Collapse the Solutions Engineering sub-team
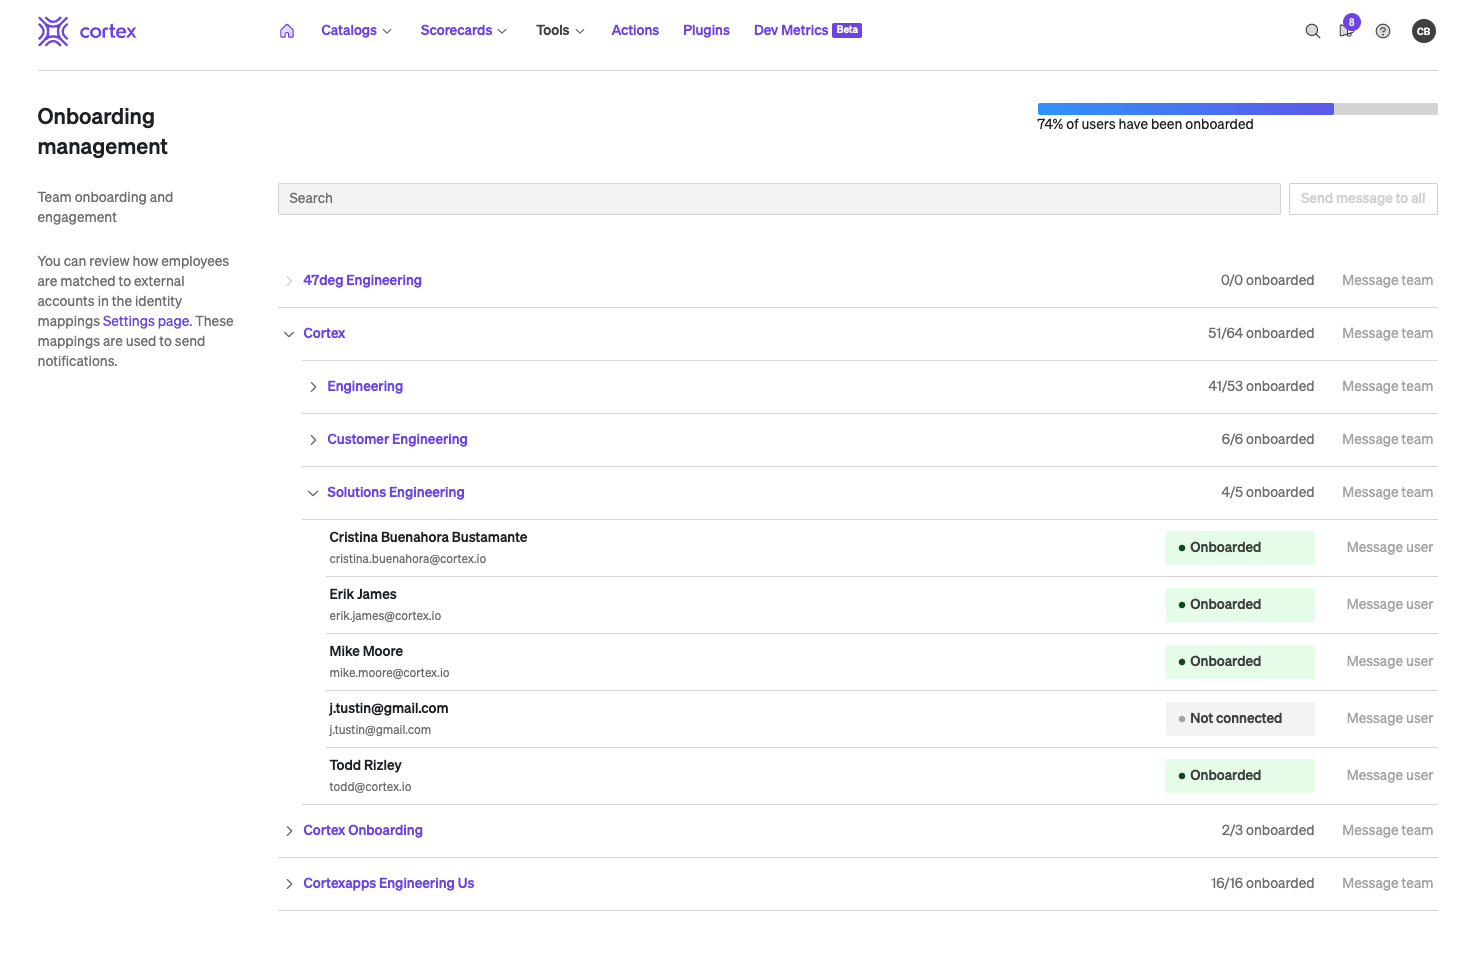The width and height of the screenshot is (1477, 962). coord(313,493)
